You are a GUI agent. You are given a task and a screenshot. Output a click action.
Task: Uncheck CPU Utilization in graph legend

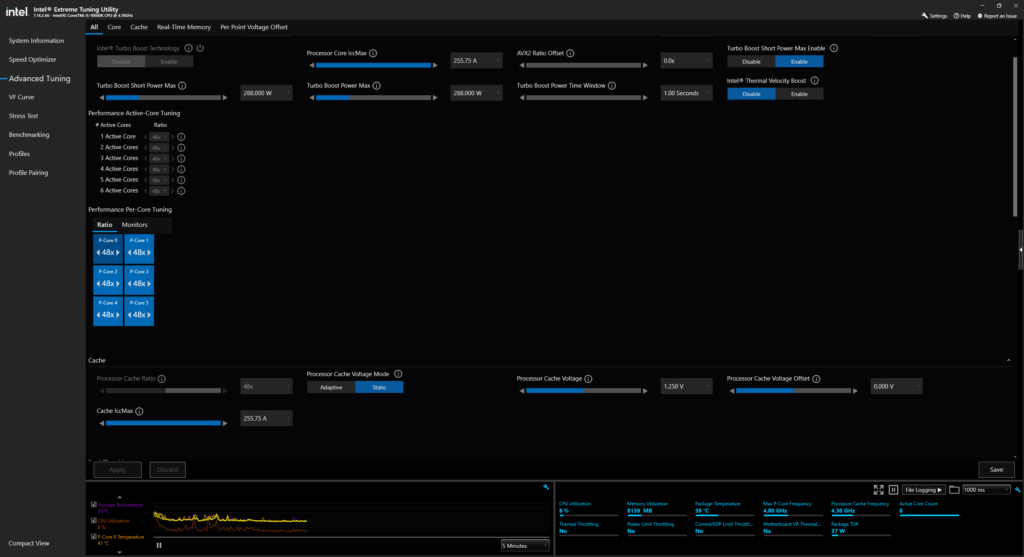click(x=94, y=520)
